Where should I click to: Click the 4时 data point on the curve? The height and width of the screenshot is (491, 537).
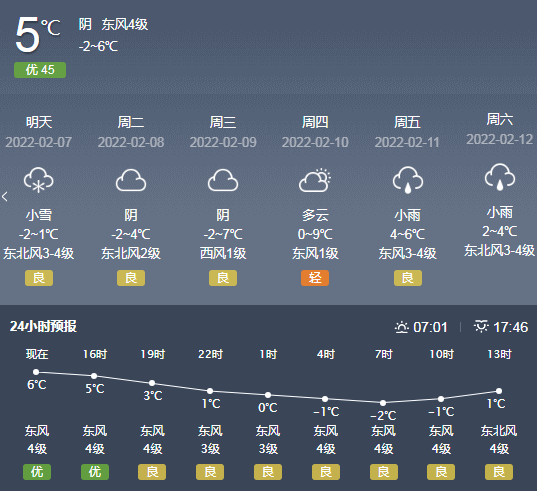(325, 399)
